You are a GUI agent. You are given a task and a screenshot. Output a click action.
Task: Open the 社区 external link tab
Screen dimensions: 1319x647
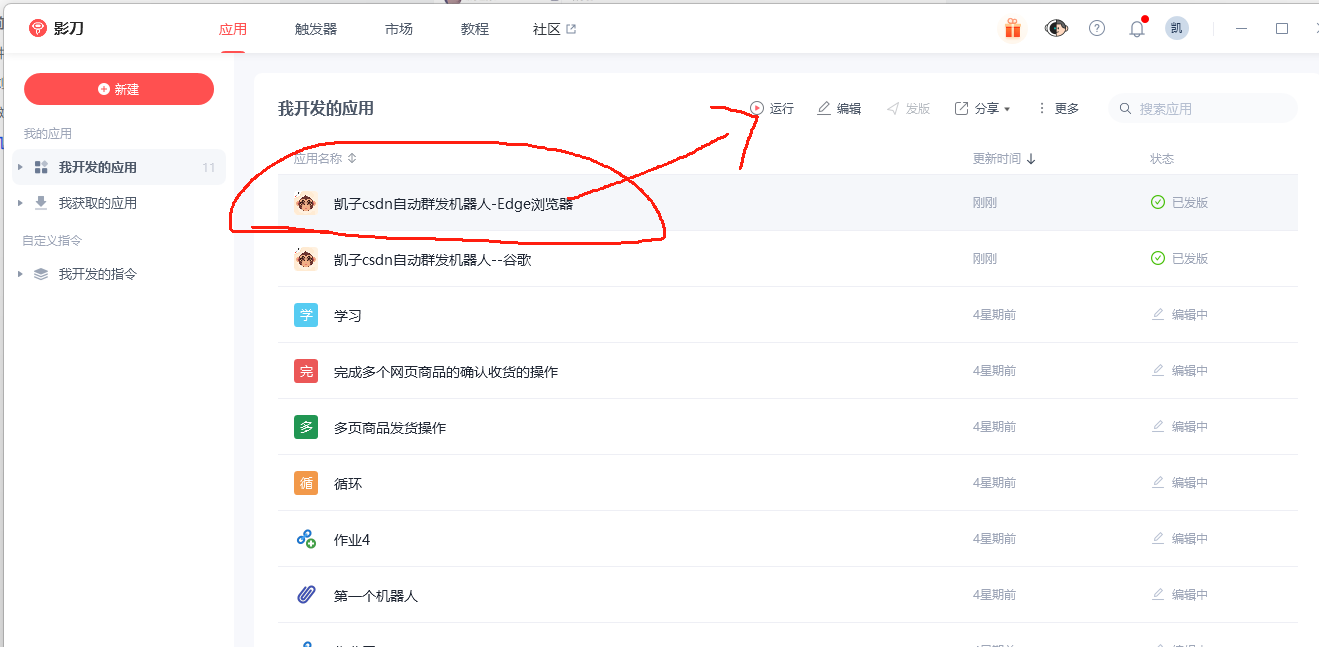tap(555, 29)
